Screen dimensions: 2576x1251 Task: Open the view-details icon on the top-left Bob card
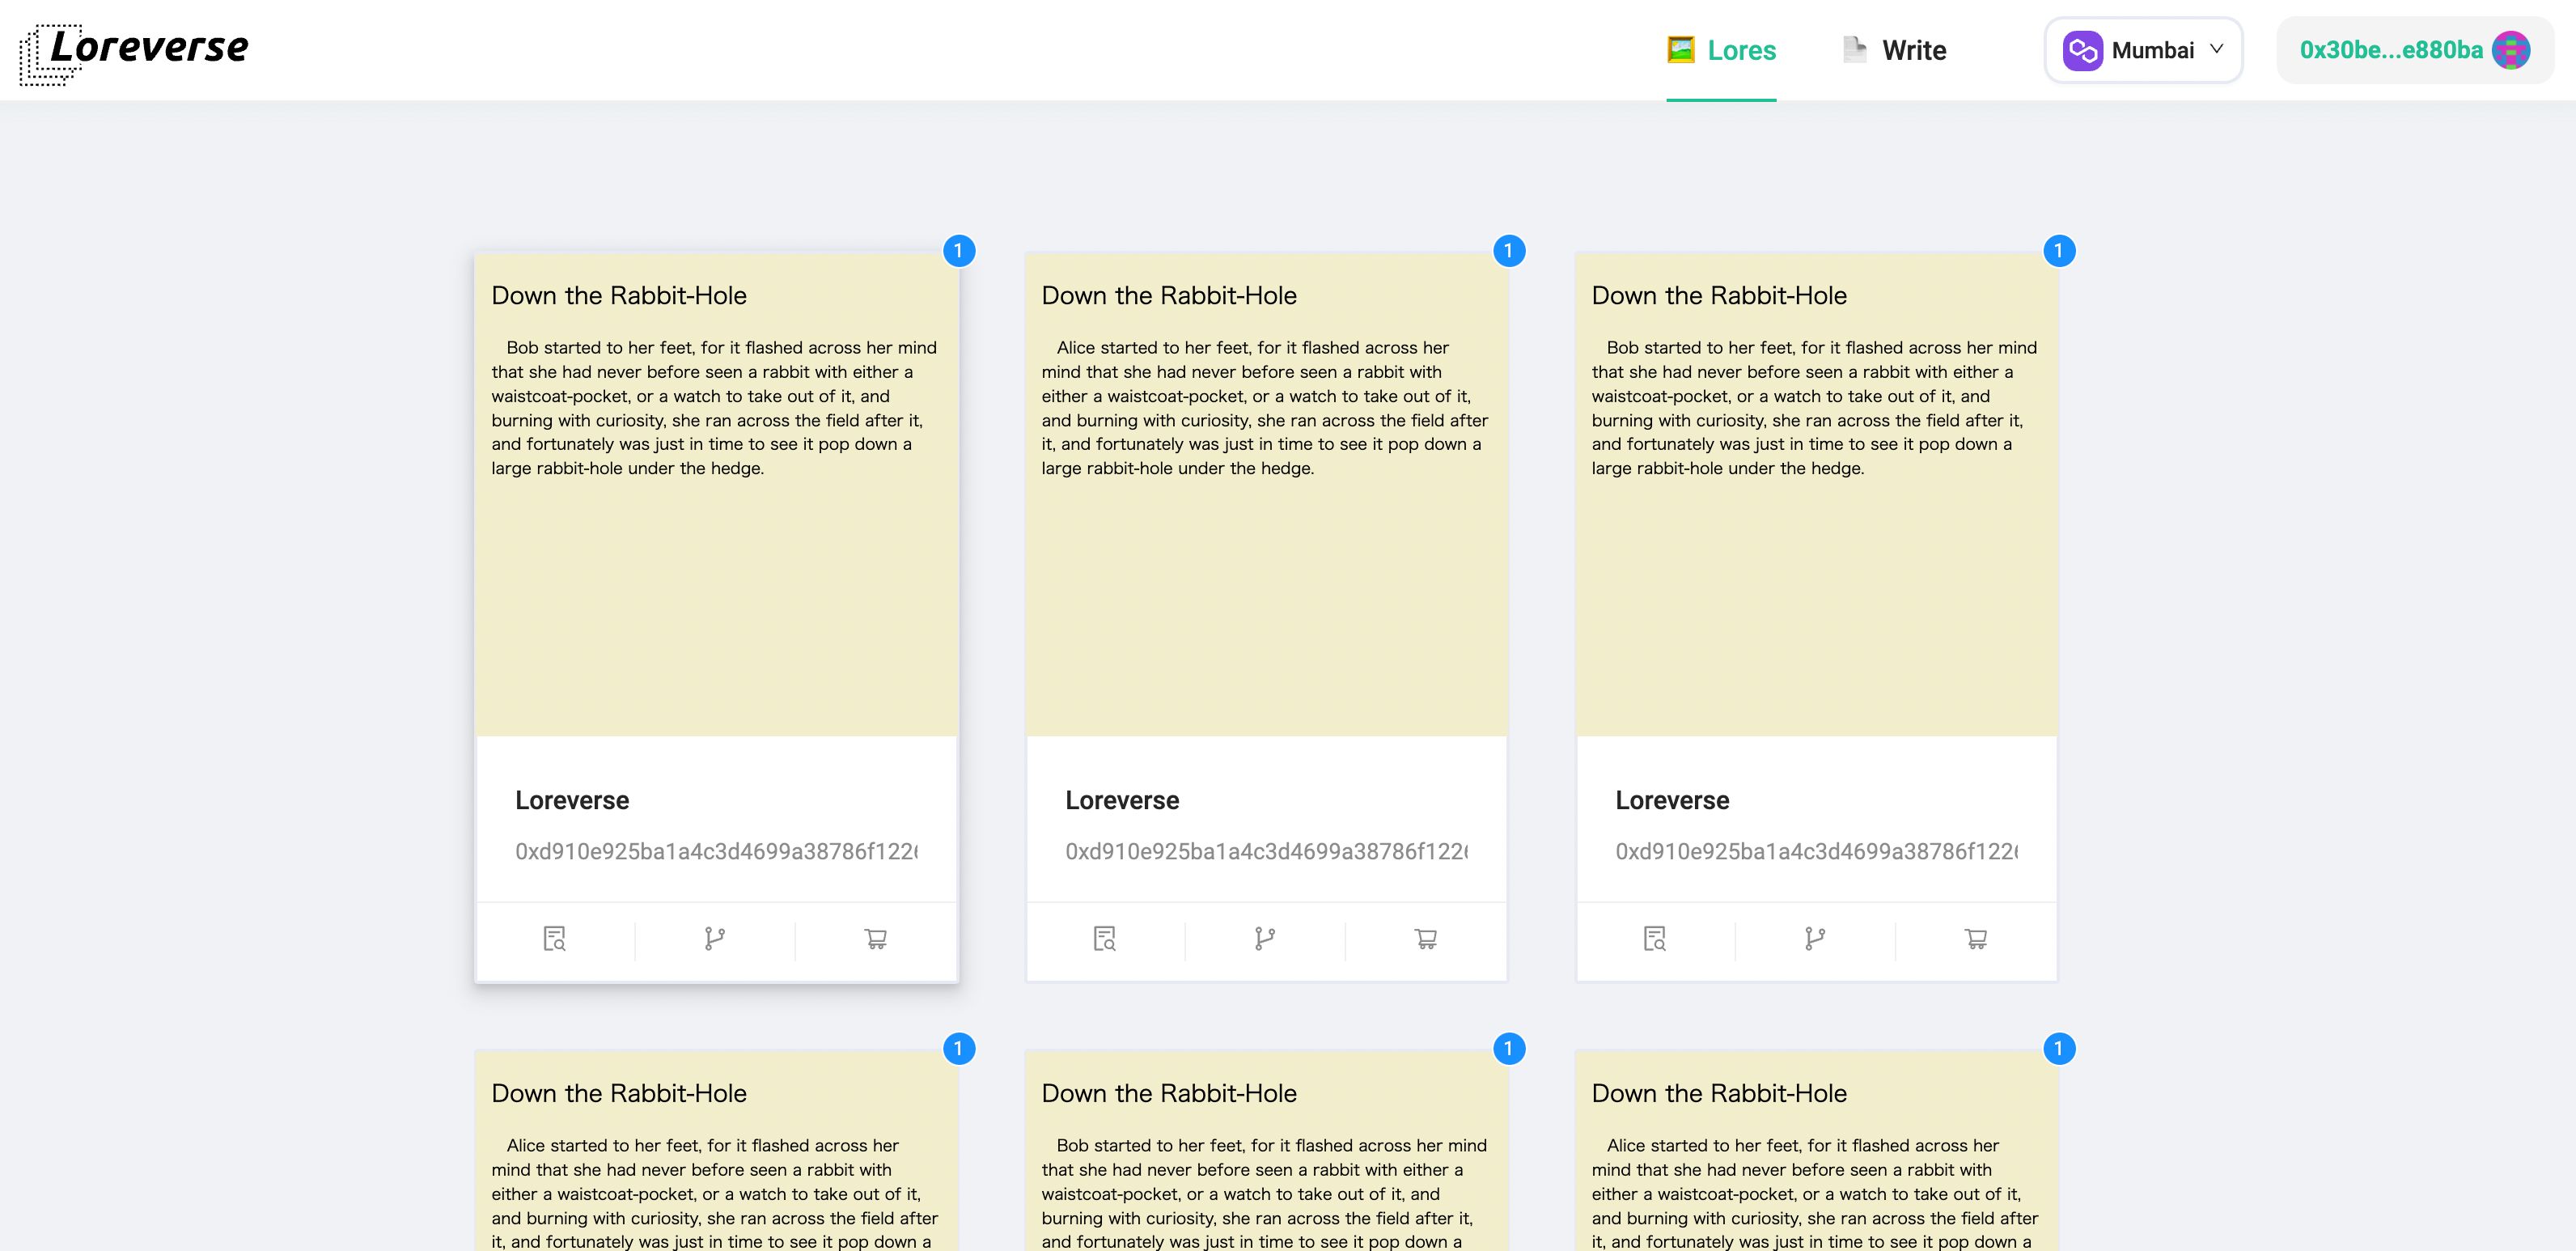554,939
